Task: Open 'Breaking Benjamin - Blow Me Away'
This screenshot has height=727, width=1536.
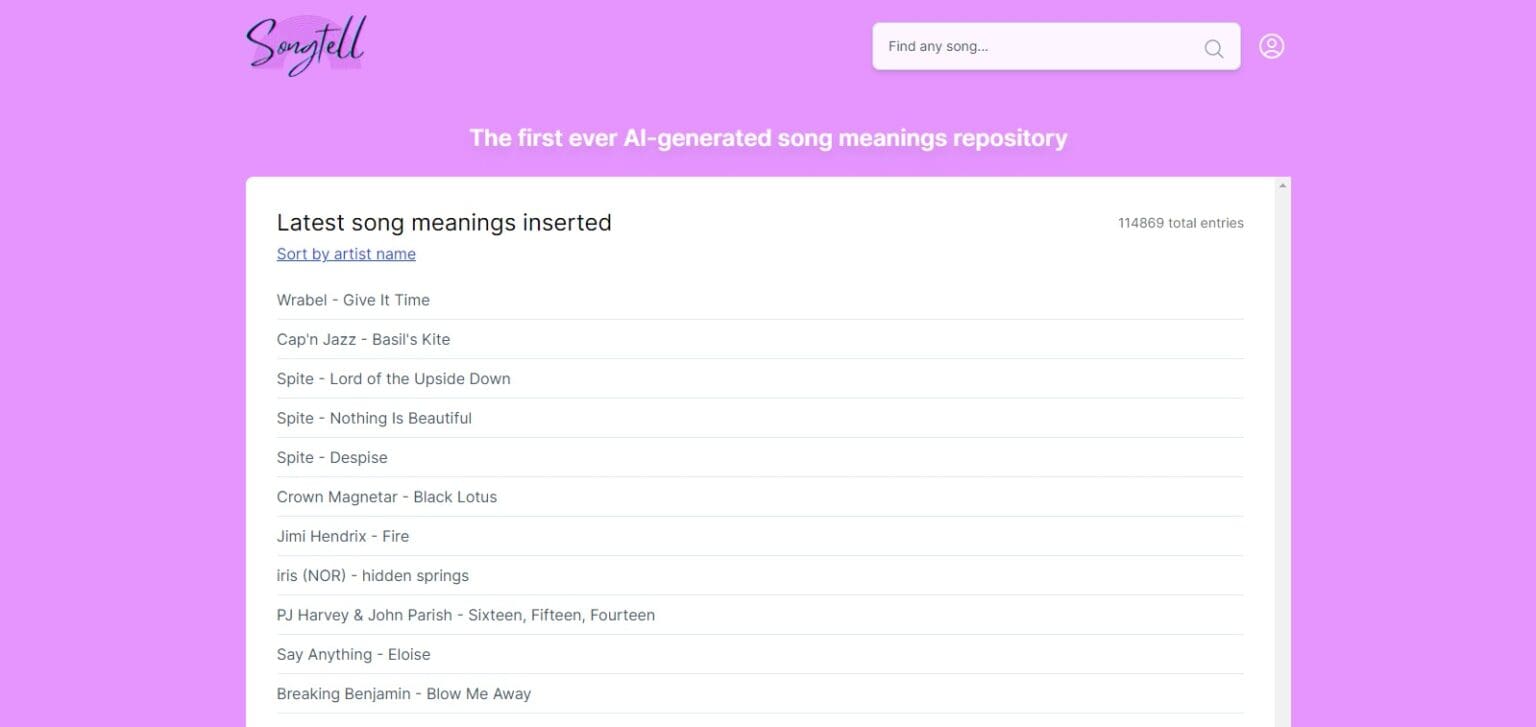Action: [403, 694]
